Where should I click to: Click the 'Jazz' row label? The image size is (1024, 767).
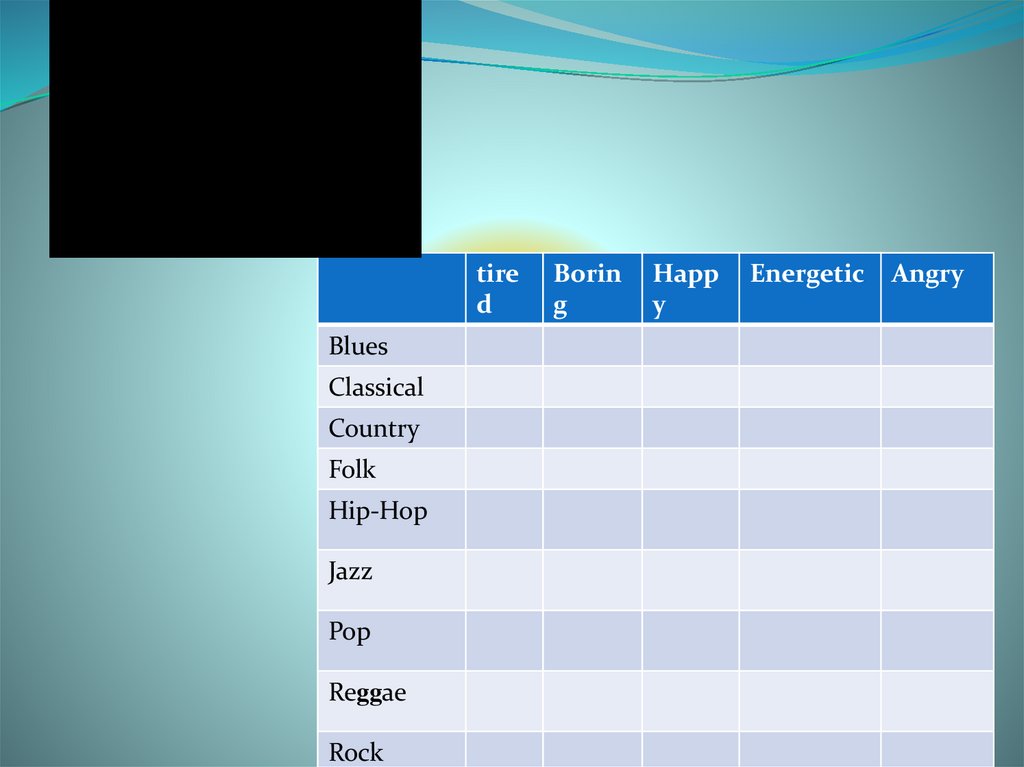(x=392, y=580)
